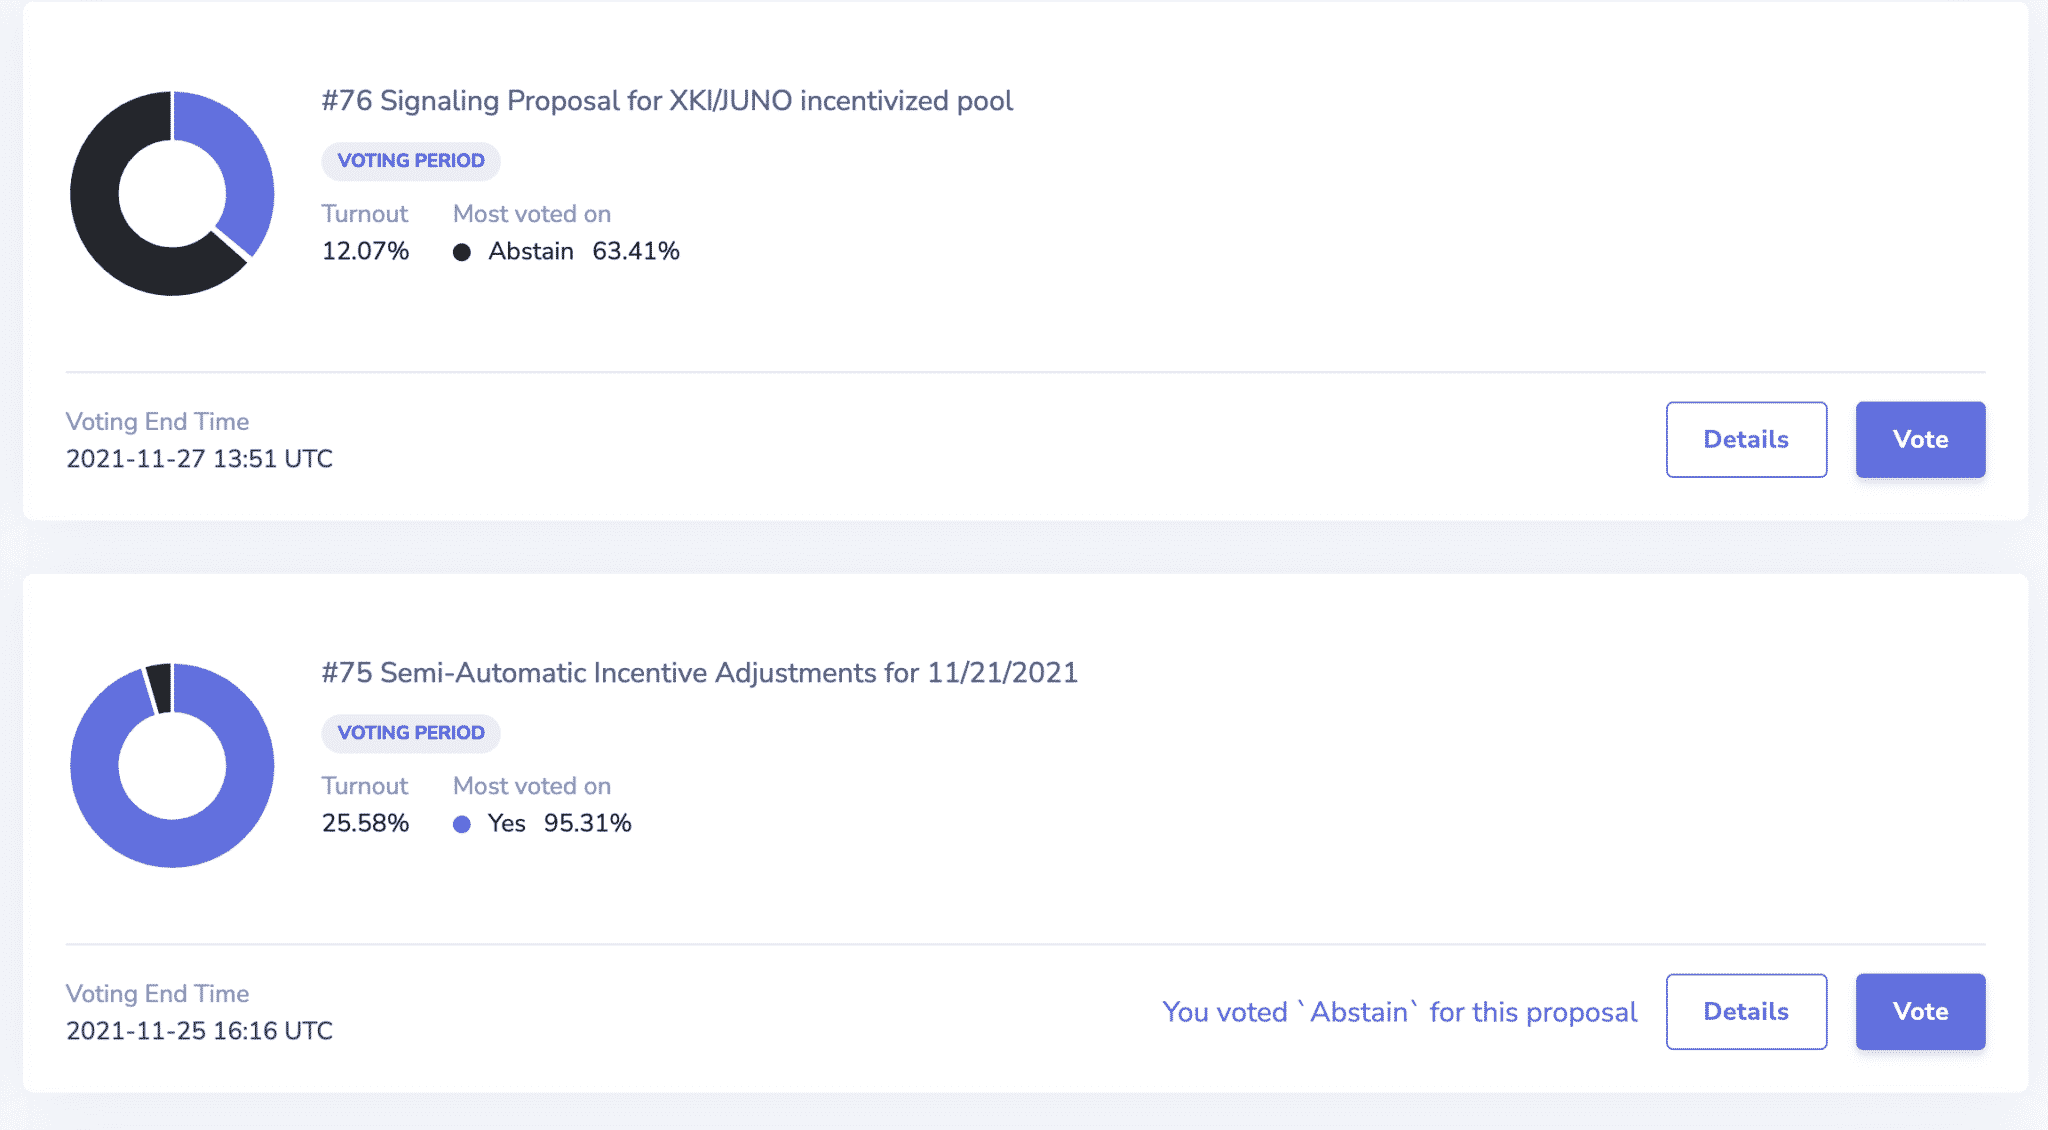Viewport: 2048px width, 1130px height.
Task: Click Vote on XKI/JUNO incentivized pool proposal
Action: (x=1920, y=440)
